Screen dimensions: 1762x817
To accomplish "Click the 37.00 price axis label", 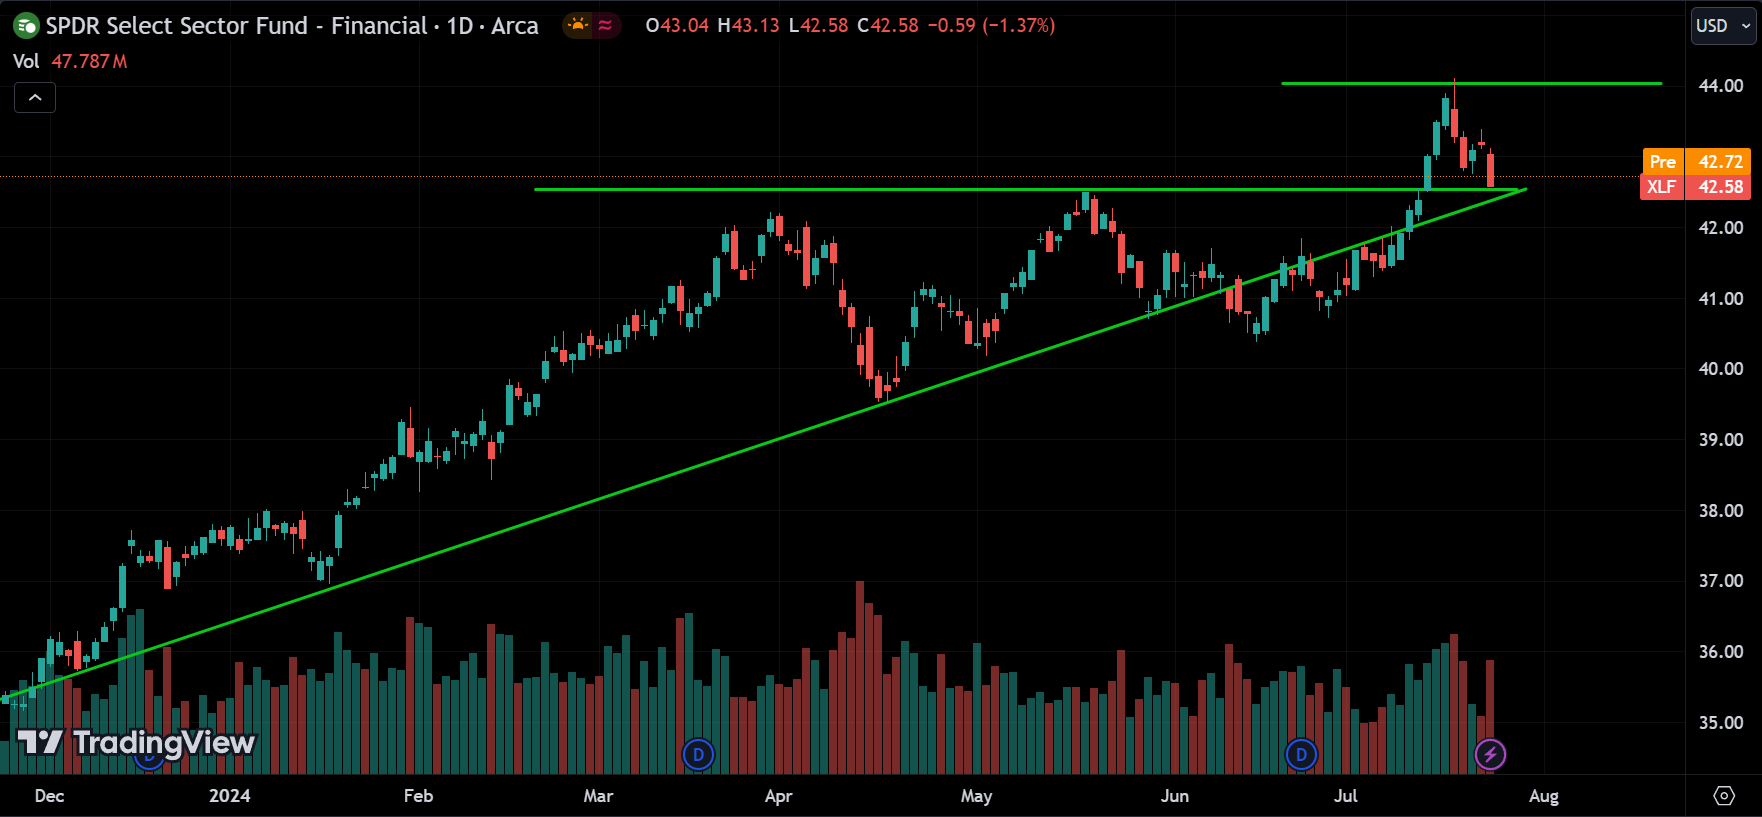I will coord(1720,581).
